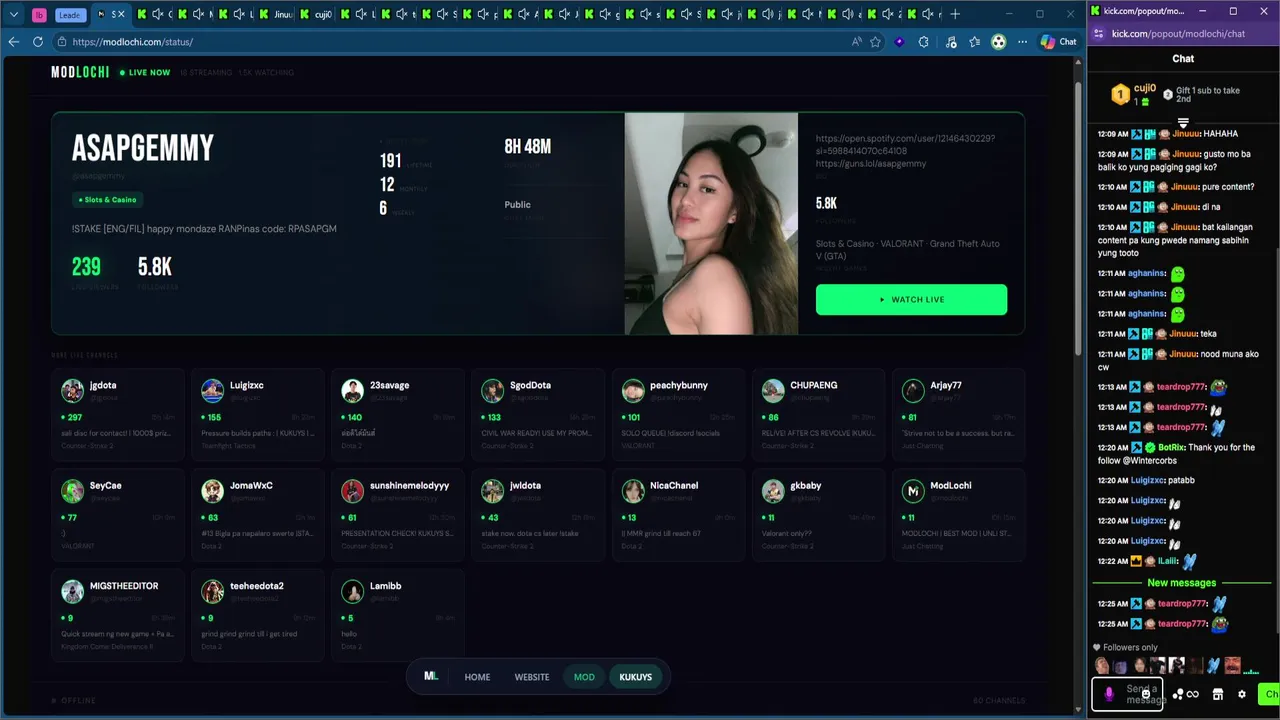Viewport: 1280px width, 720px height.
Task: Click the purple microphone icon in chat
Action: (1108, 694)
